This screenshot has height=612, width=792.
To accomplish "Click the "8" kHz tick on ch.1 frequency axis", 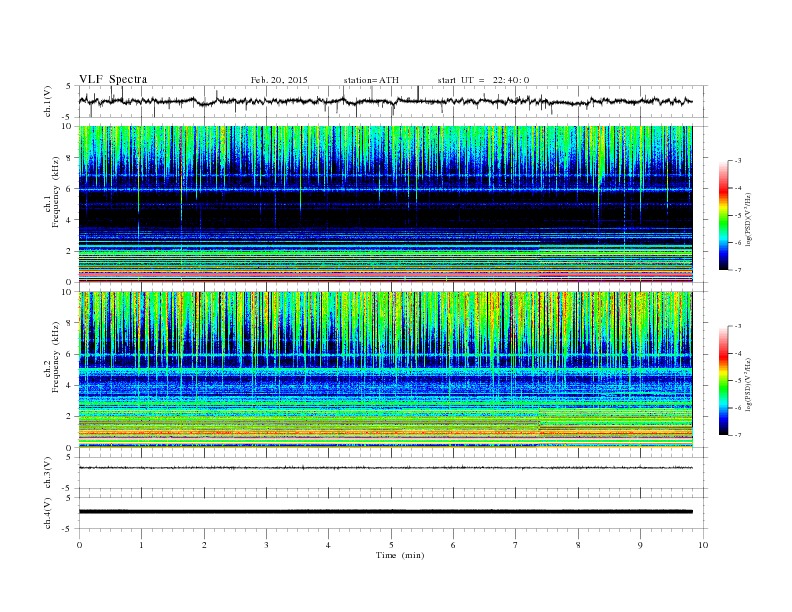I will (69, 158).
